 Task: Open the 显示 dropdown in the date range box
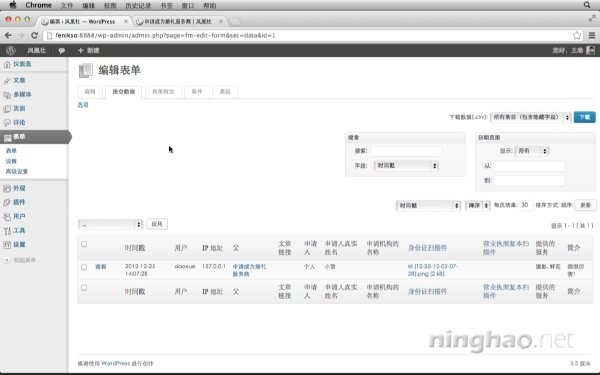tap(532, 151)
